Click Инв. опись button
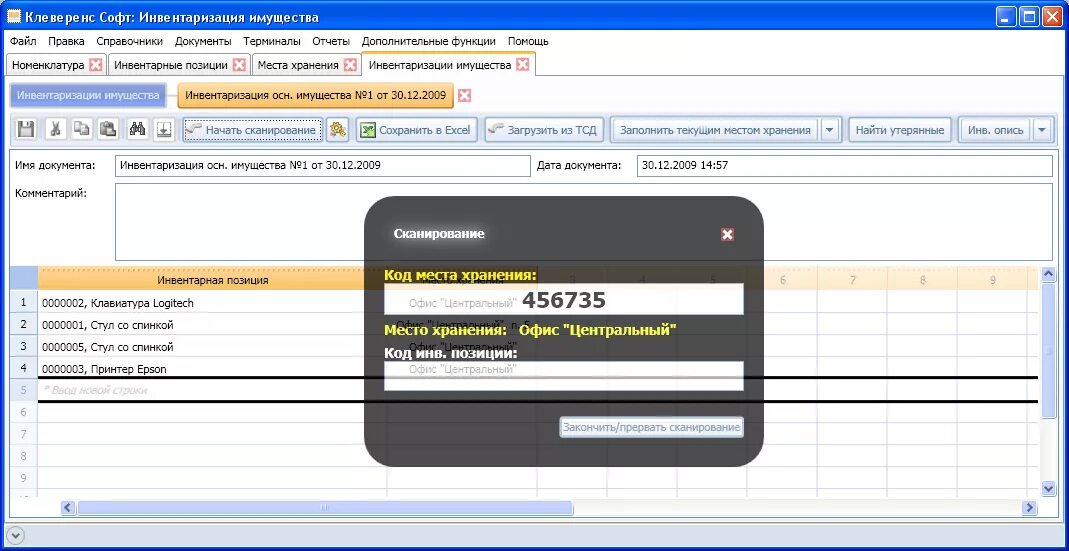This screenshot has width=1069, height=551. (995, 130)
